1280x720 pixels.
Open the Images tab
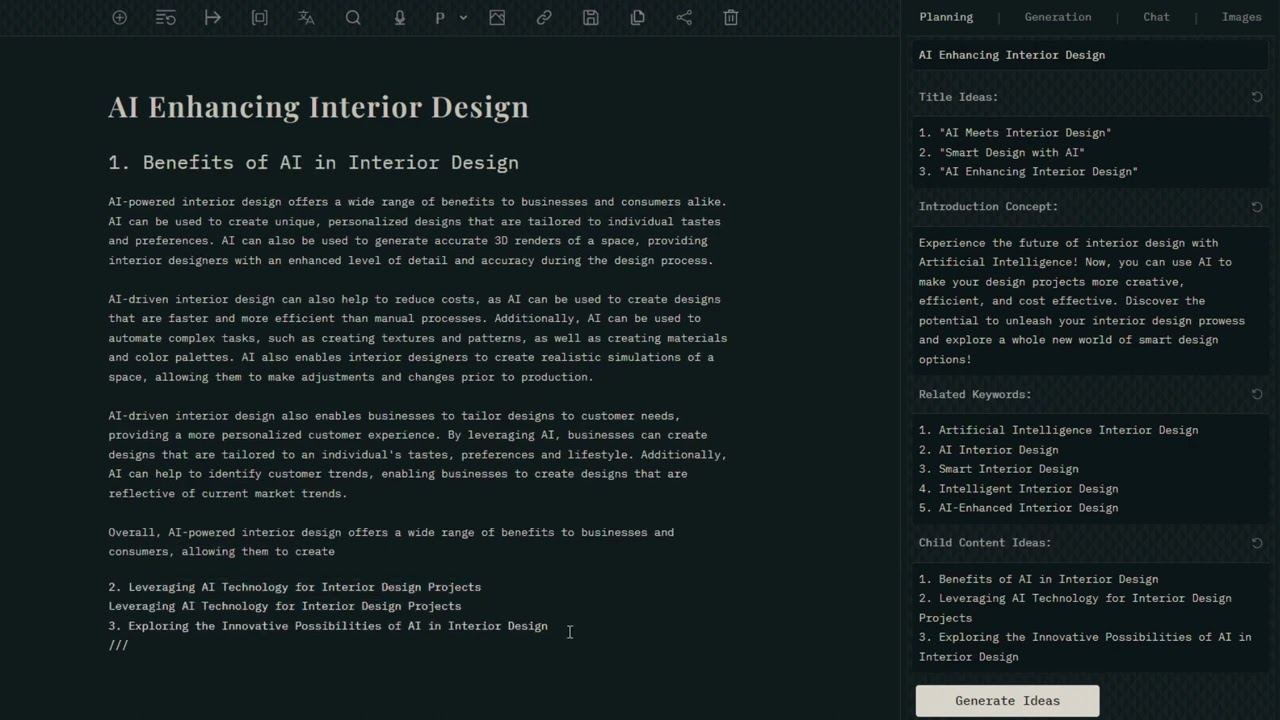[1241, 17]
